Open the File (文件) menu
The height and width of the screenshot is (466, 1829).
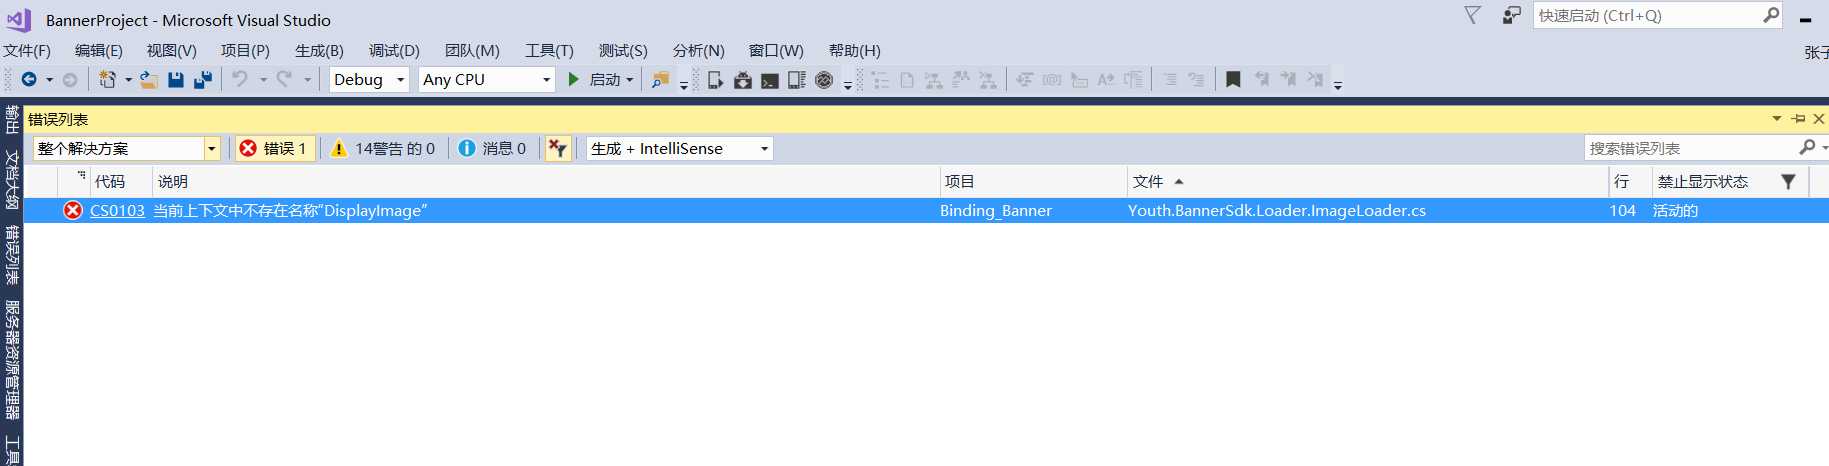27,50
